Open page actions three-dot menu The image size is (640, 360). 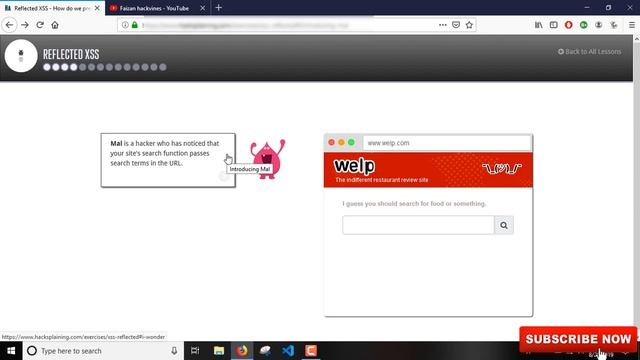point(443,25)
